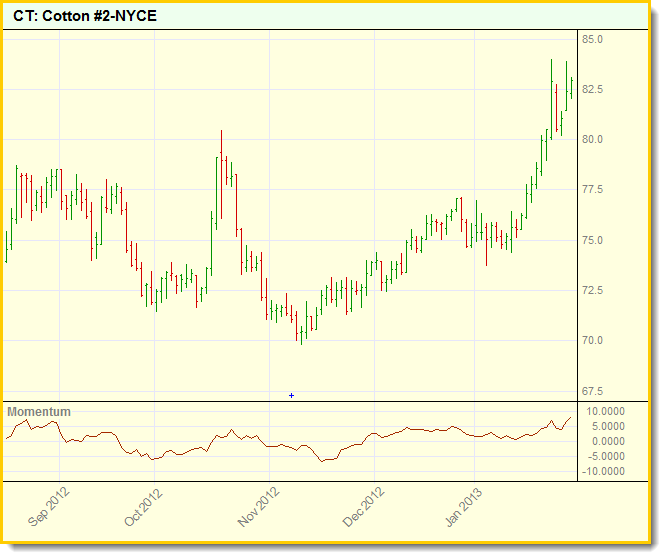Select the 75.0 price axis label
Image resolution: width=666 pixels, height=559 pixels.
[593, 240]
